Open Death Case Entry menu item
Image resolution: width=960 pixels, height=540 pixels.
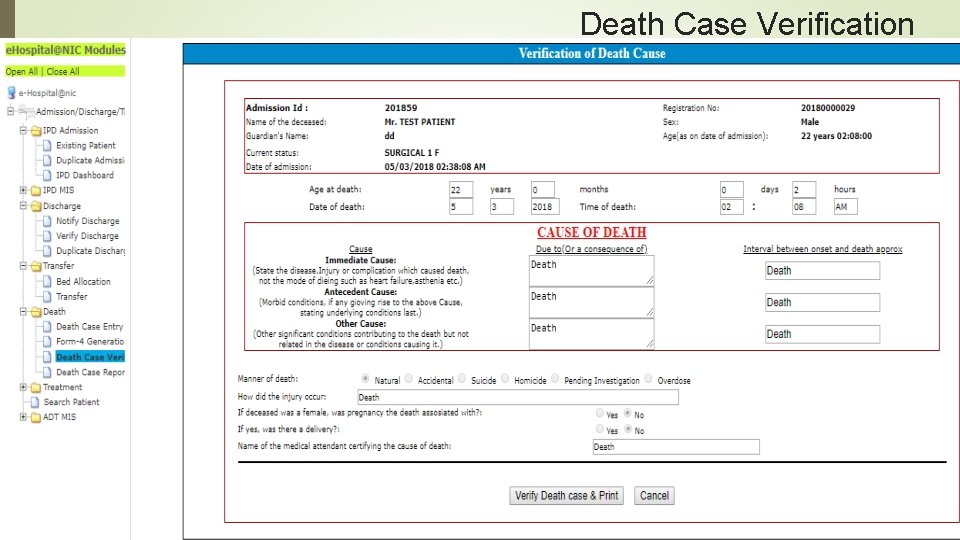coord(89,326)
